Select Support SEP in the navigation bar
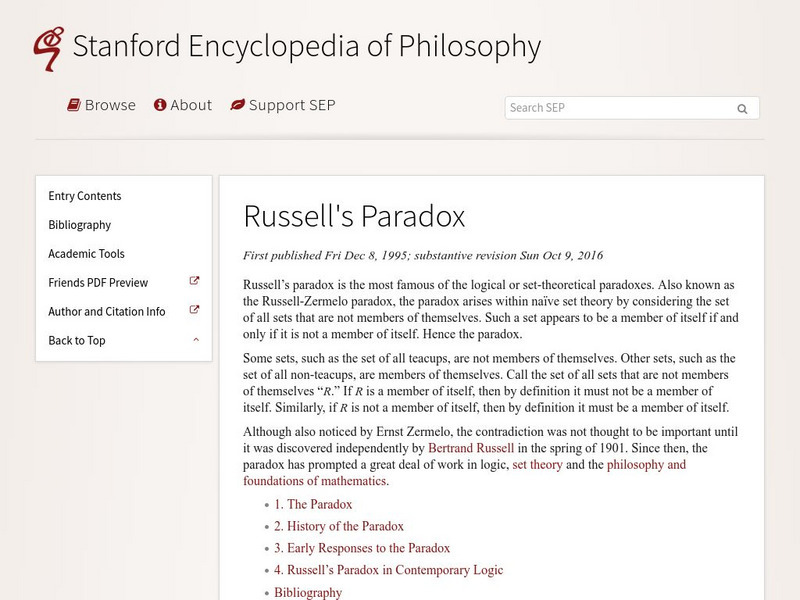The width and height of the screenshot is (800, 600). (291, 105)
